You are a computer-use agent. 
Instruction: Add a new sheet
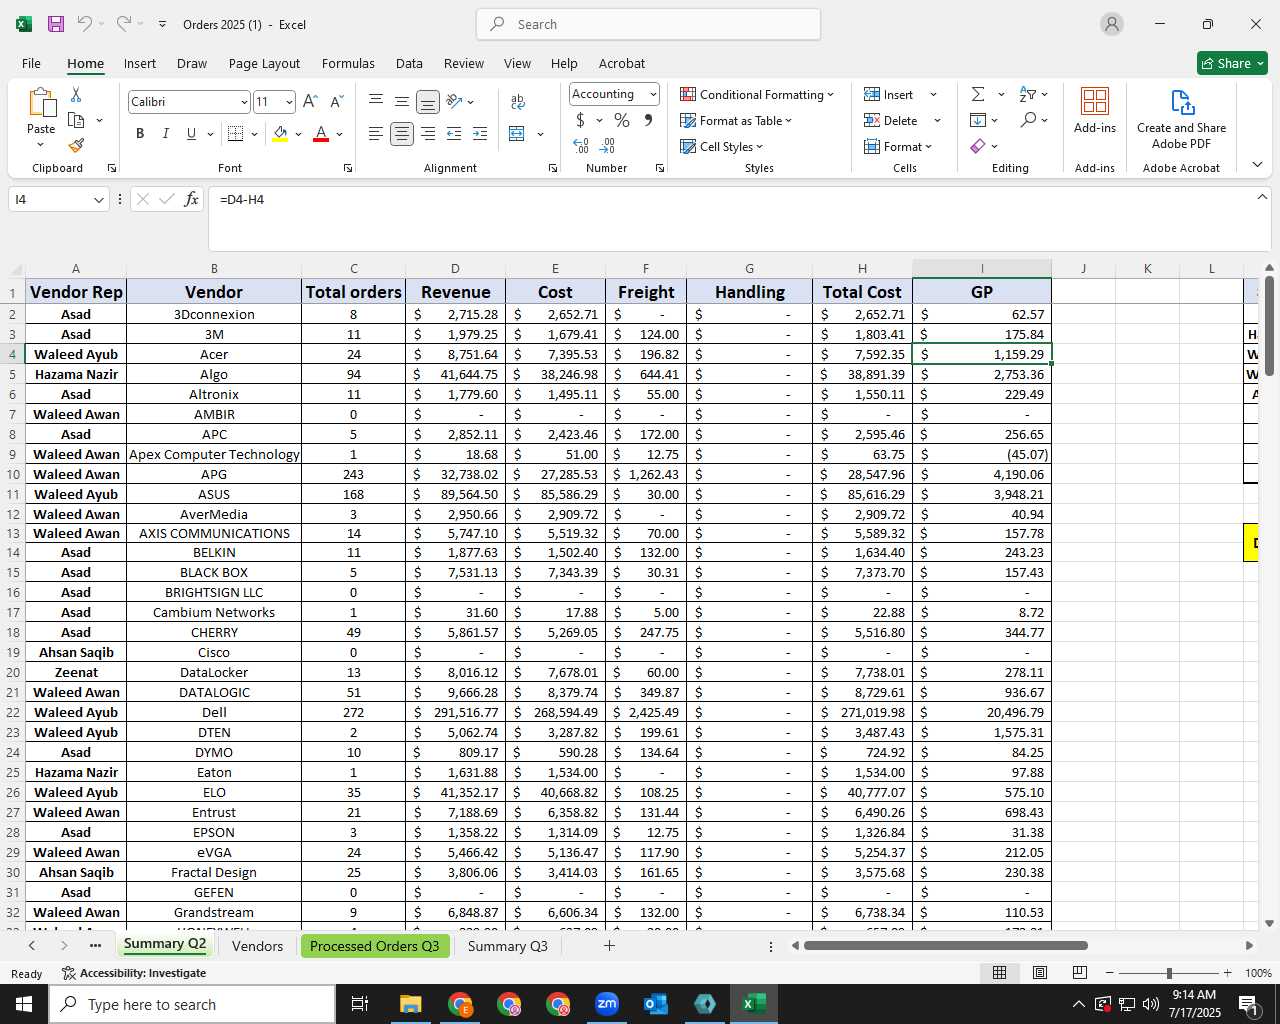tap(609, 946)
